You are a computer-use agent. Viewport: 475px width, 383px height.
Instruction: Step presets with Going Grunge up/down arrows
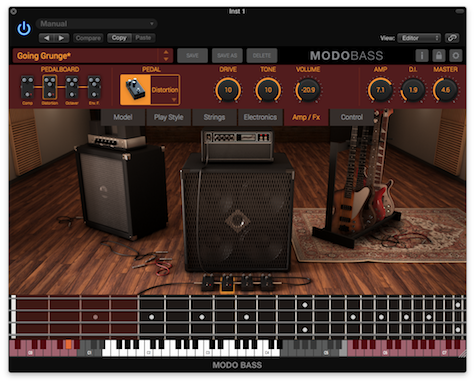[166, 56]
